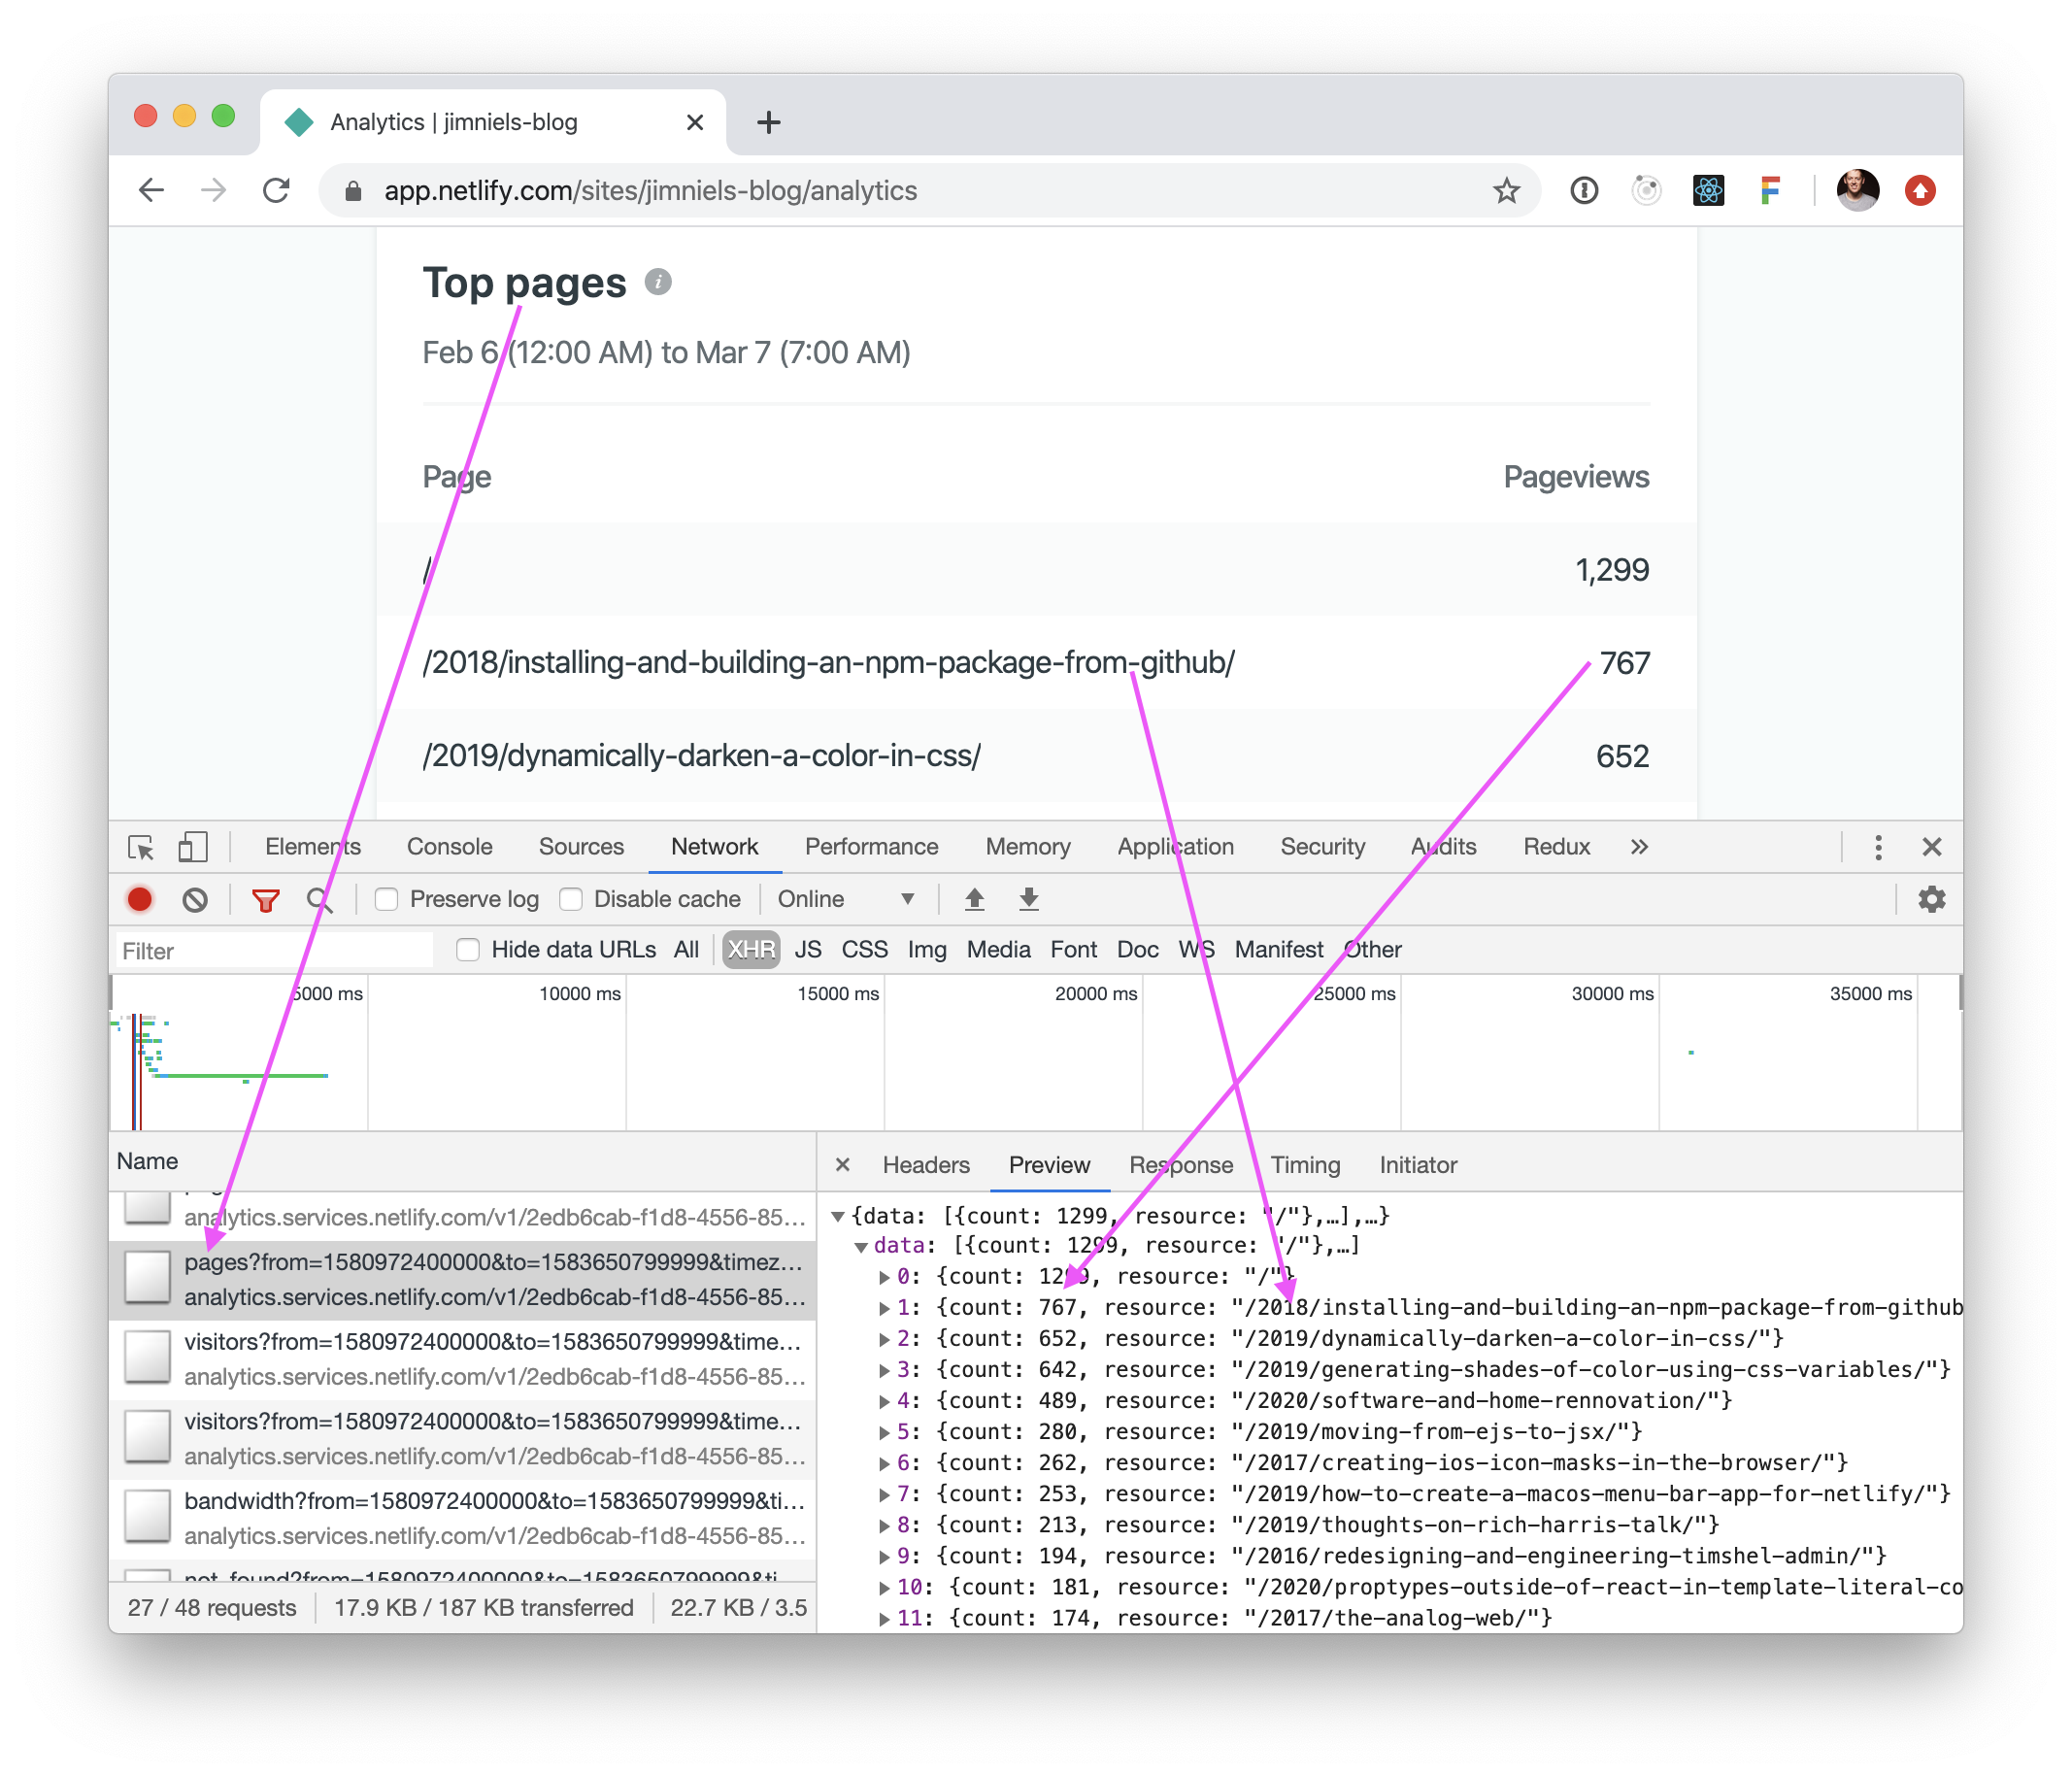Enable the Preserve log checkbox
The width and height of the screenshot is (2072, 1777).
(x=387, y=899)
